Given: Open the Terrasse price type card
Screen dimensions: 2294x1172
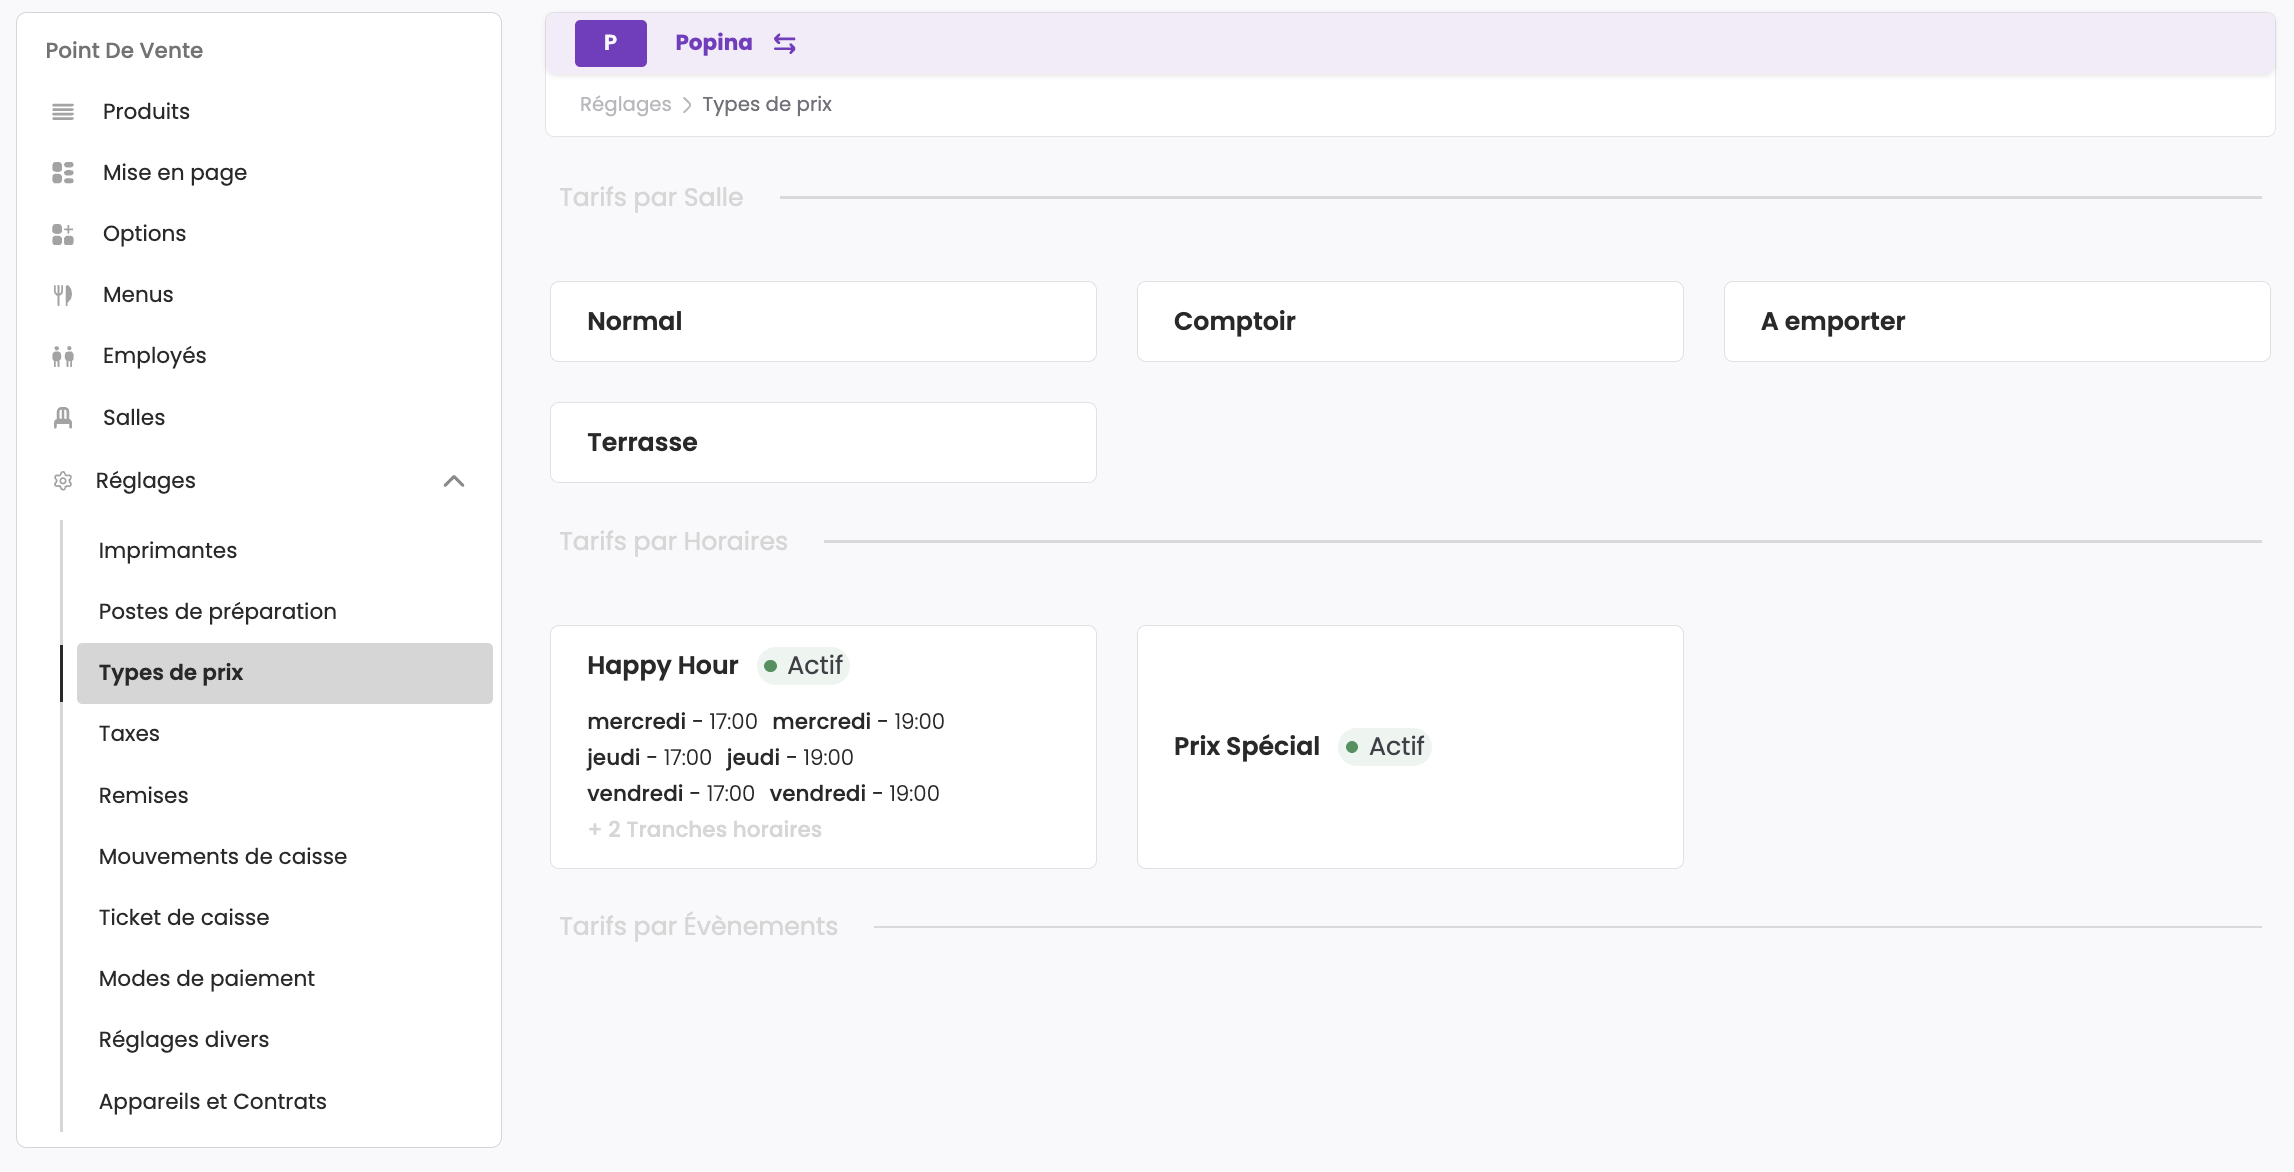Looking at the screenshot, I should [x=822, y=442].
